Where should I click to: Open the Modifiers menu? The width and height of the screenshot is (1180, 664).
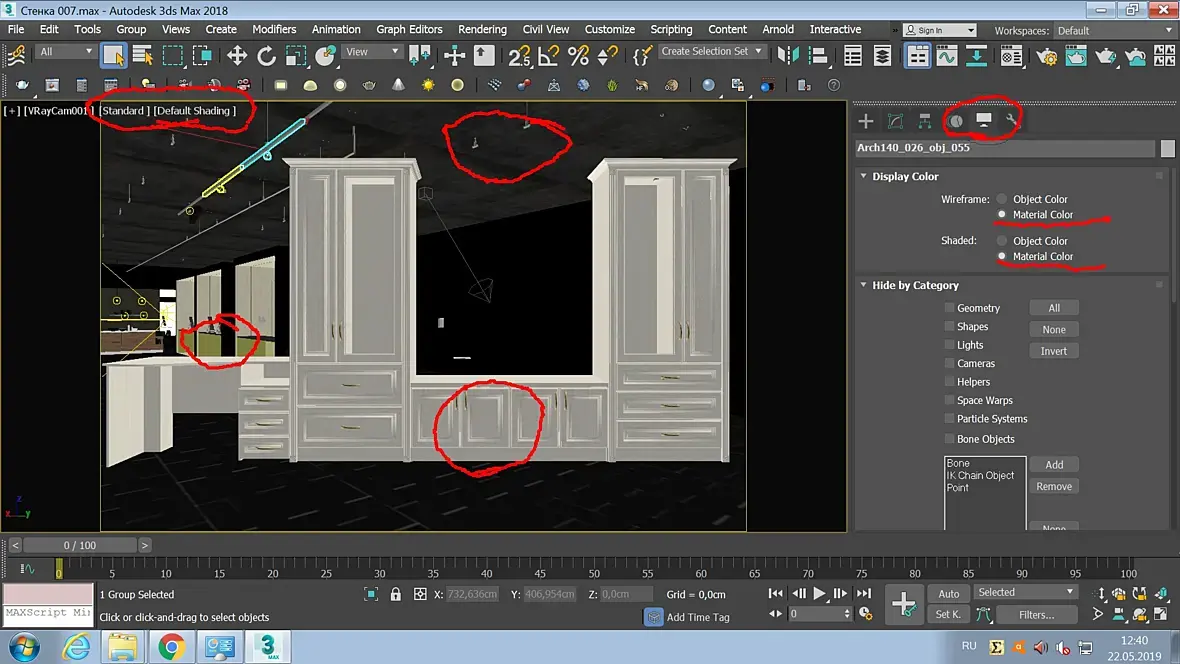point(274,29)
